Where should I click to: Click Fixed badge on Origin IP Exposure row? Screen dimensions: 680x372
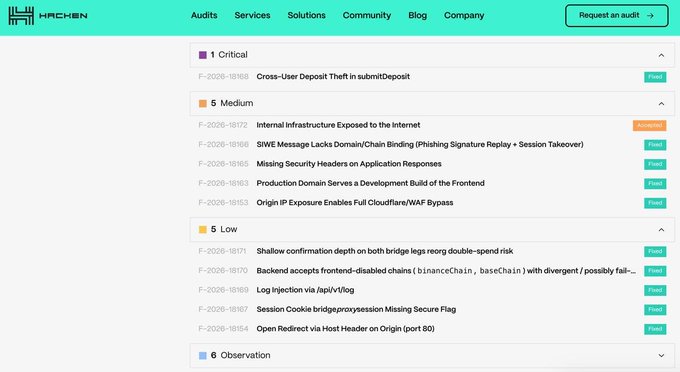pos(655,203)
